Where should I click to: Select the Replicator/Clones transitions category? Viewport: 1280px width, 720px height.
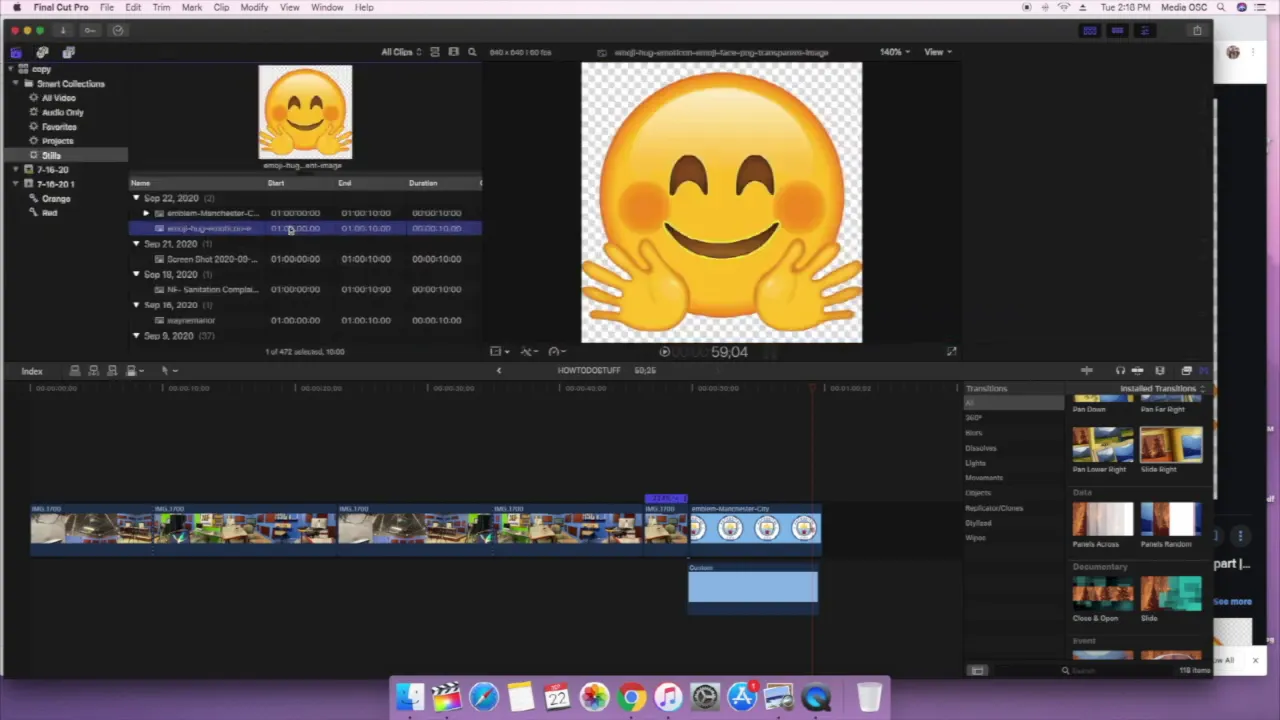point(994,508)
